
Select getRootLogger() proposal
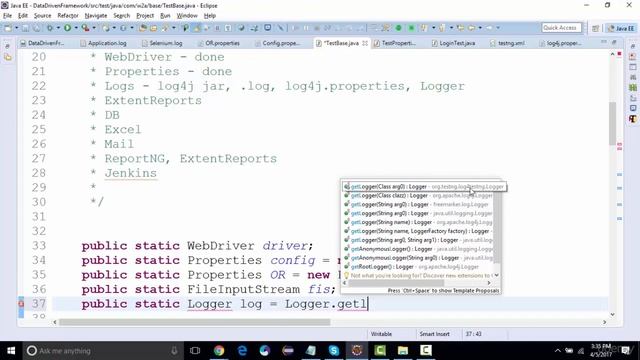418,267
